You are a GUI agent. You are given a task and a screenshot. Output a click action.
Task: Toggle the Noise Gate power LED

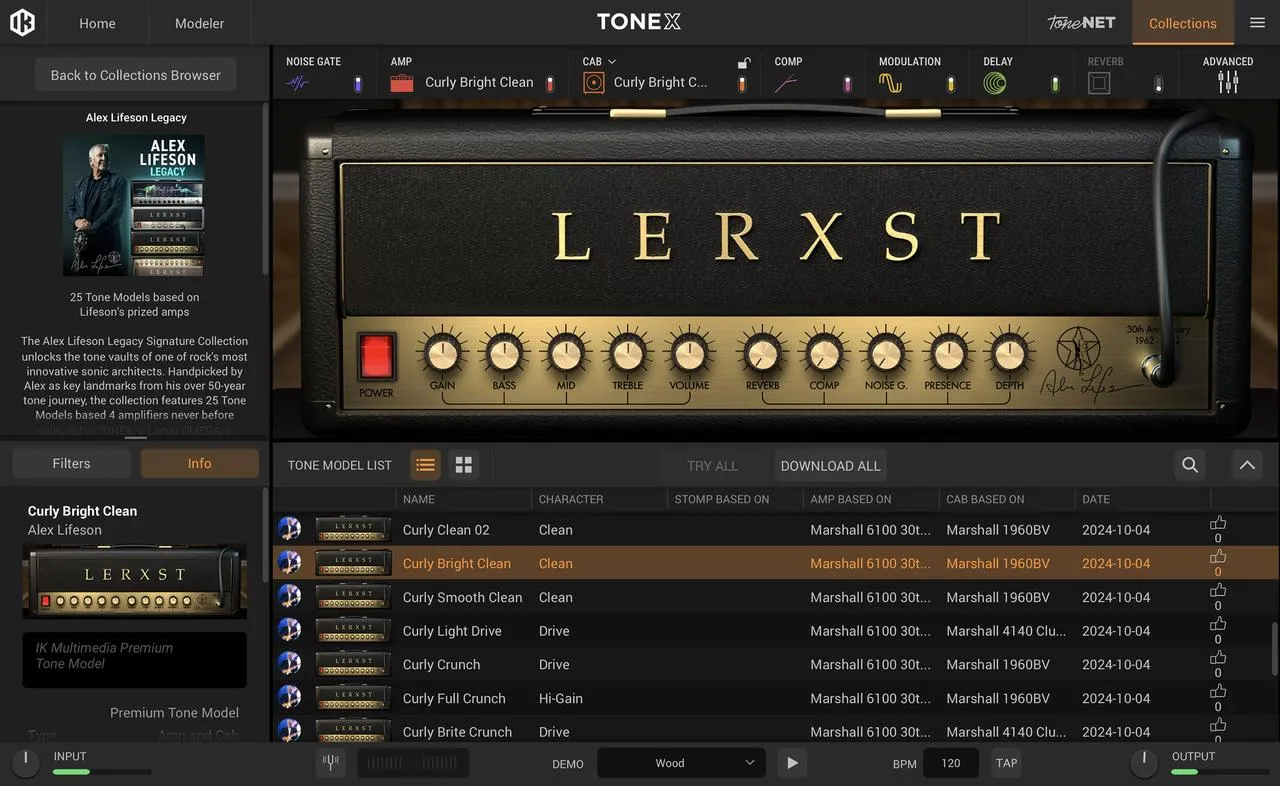point(358,84)
